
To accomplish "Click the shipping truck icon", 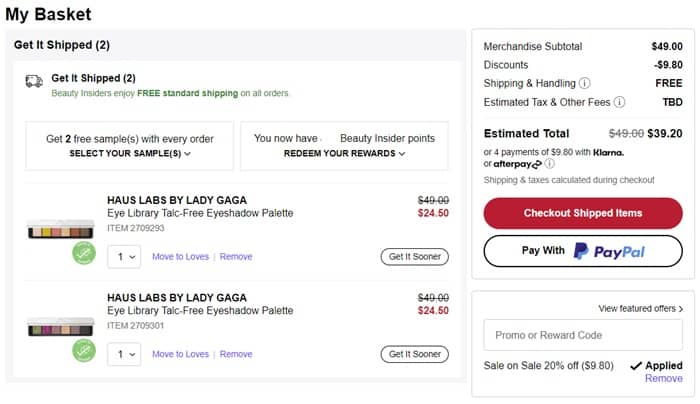I will 35,83.
